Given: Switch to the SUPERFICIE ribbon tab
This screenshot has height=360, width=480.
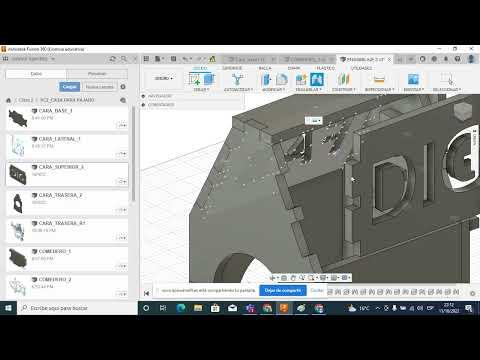Looking at the screenshot, I should point(232,68).
